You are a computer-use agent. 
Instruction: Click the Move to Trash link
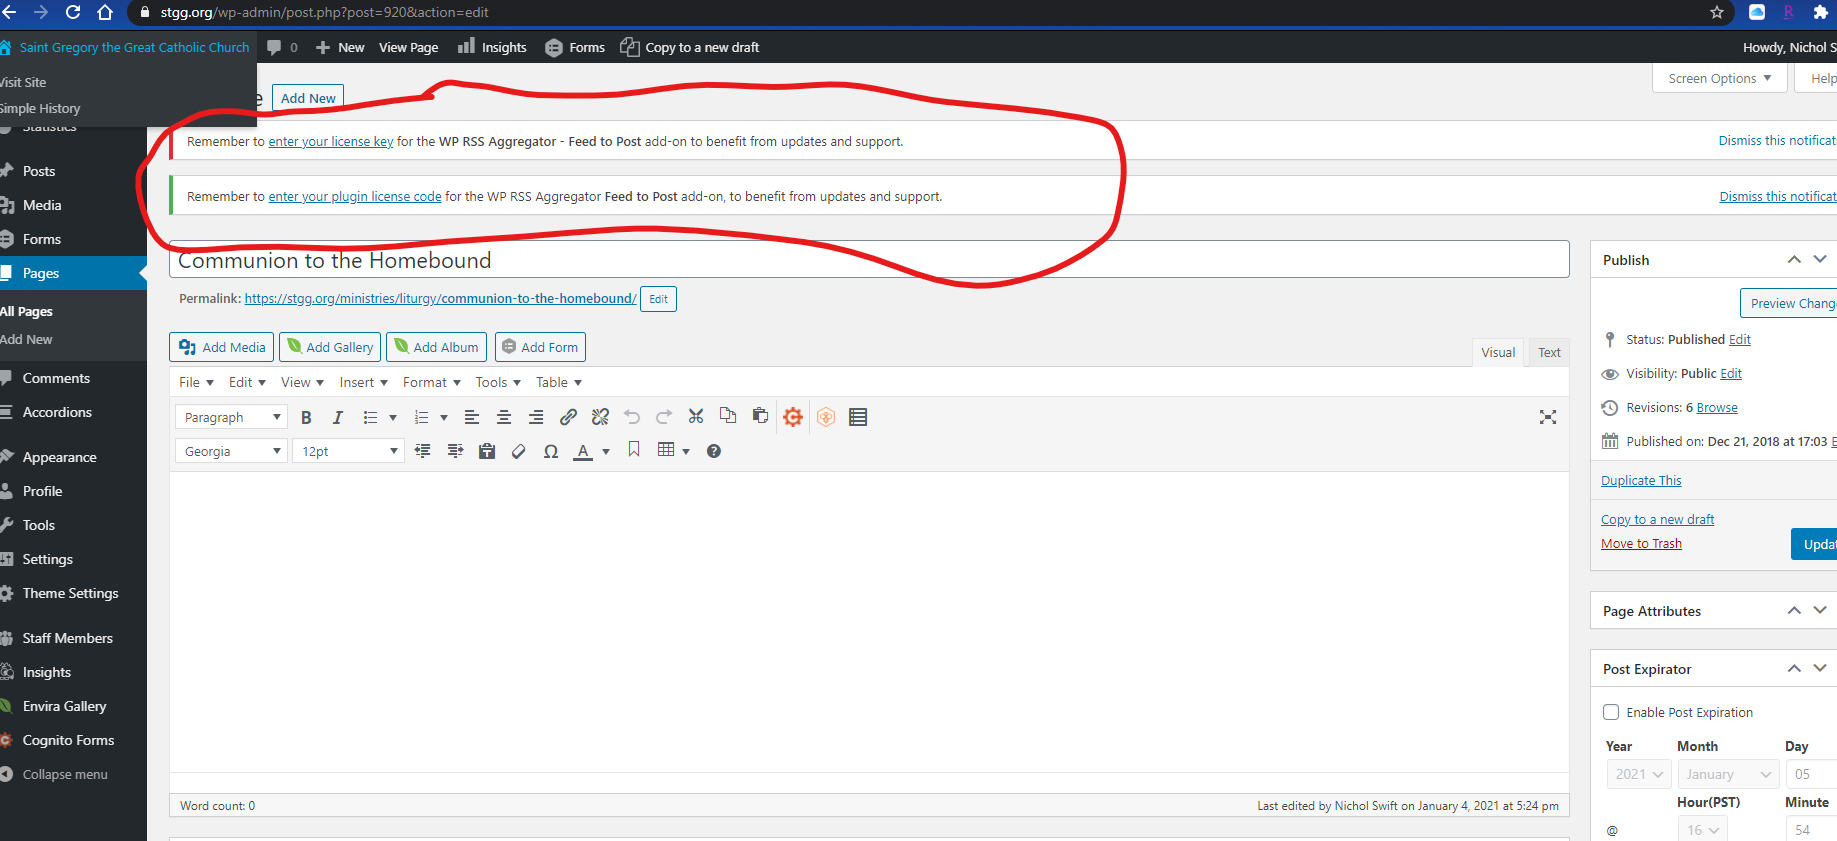1641,544
